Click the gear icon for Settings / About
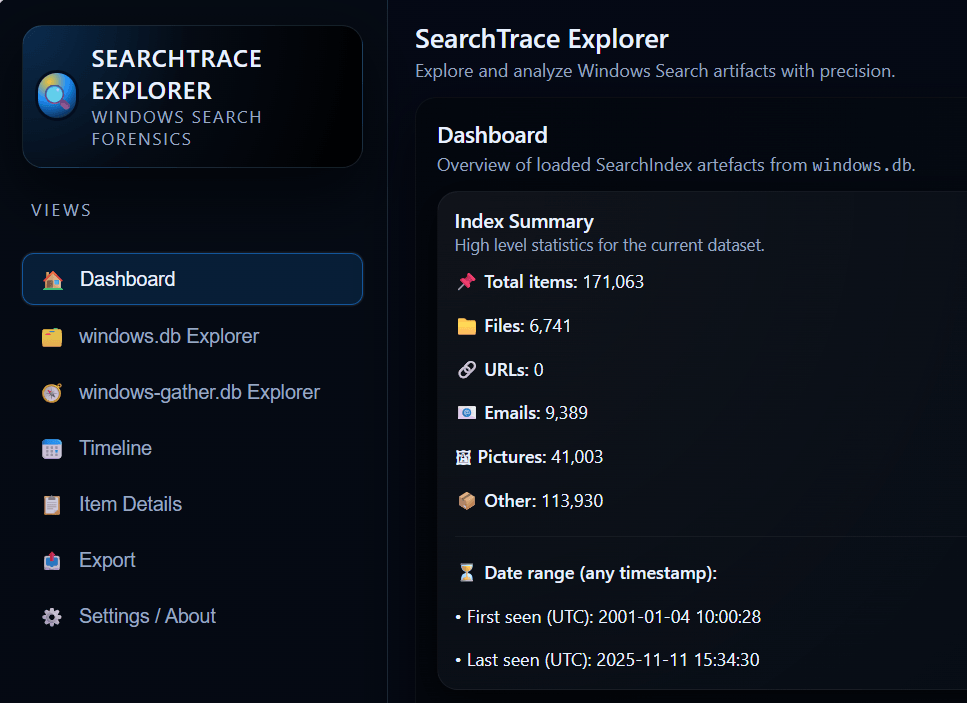 point(52,617)
